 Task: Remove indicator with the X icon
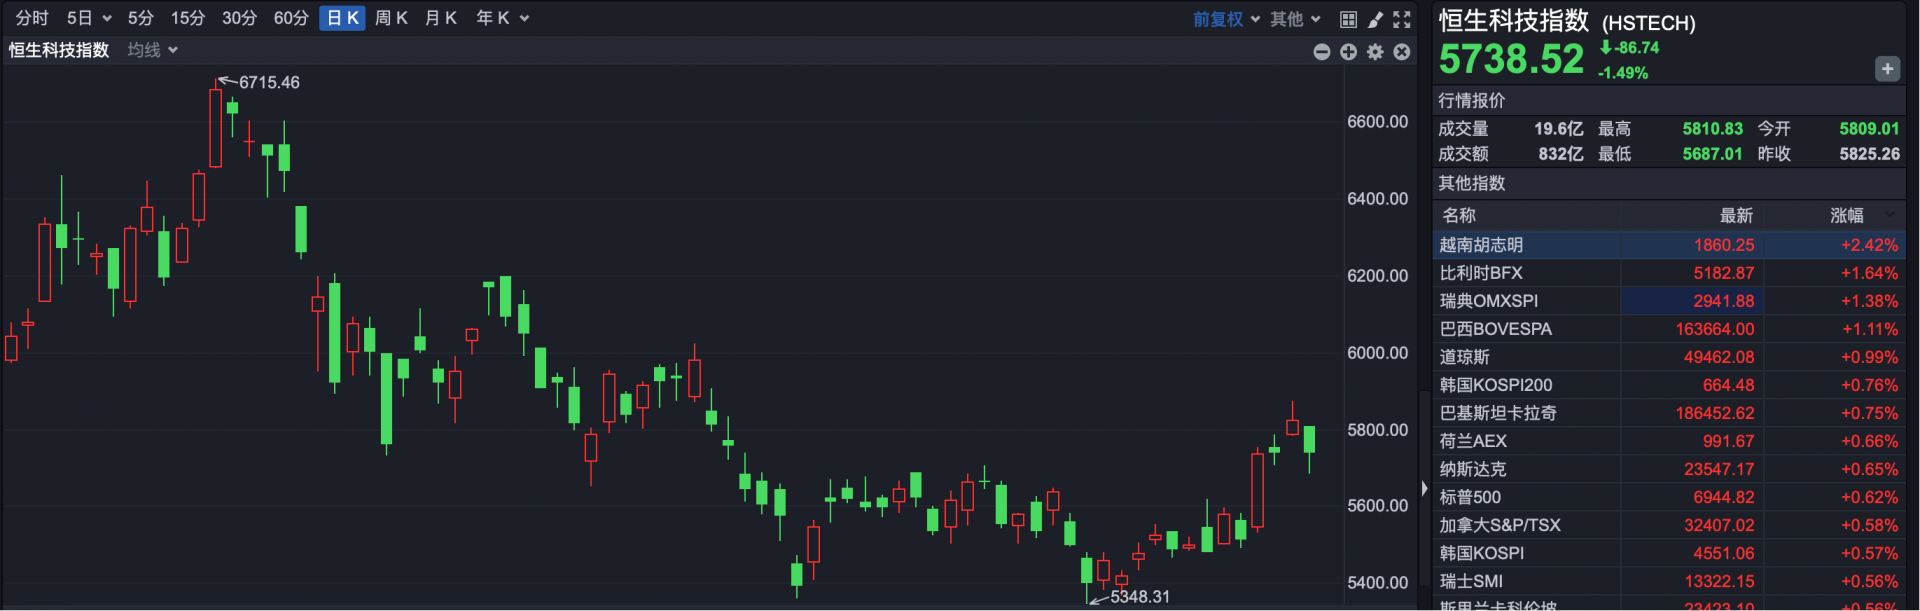coord(1402,52)
